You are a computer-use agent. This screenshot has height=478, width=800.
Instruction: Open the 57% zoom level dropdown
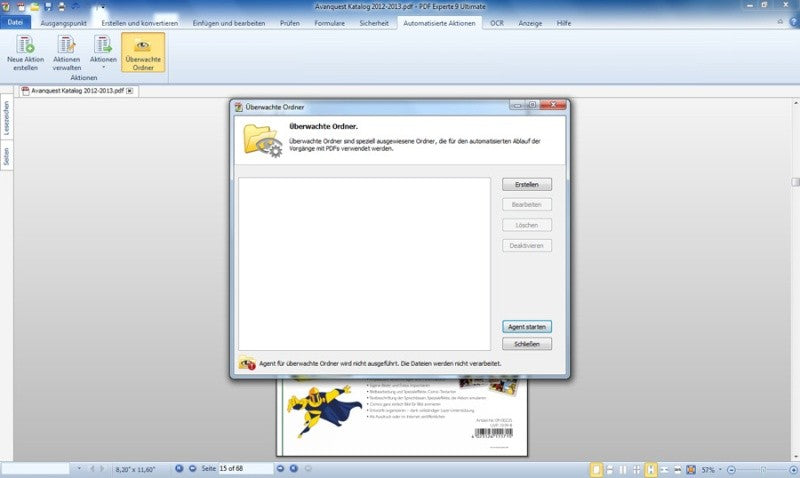[720, 469]
